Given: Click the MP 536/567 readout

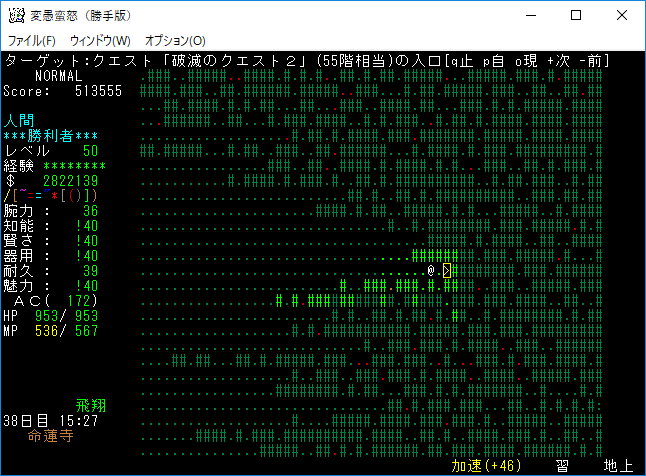Looking at the screenshot, I should (51, 331).
